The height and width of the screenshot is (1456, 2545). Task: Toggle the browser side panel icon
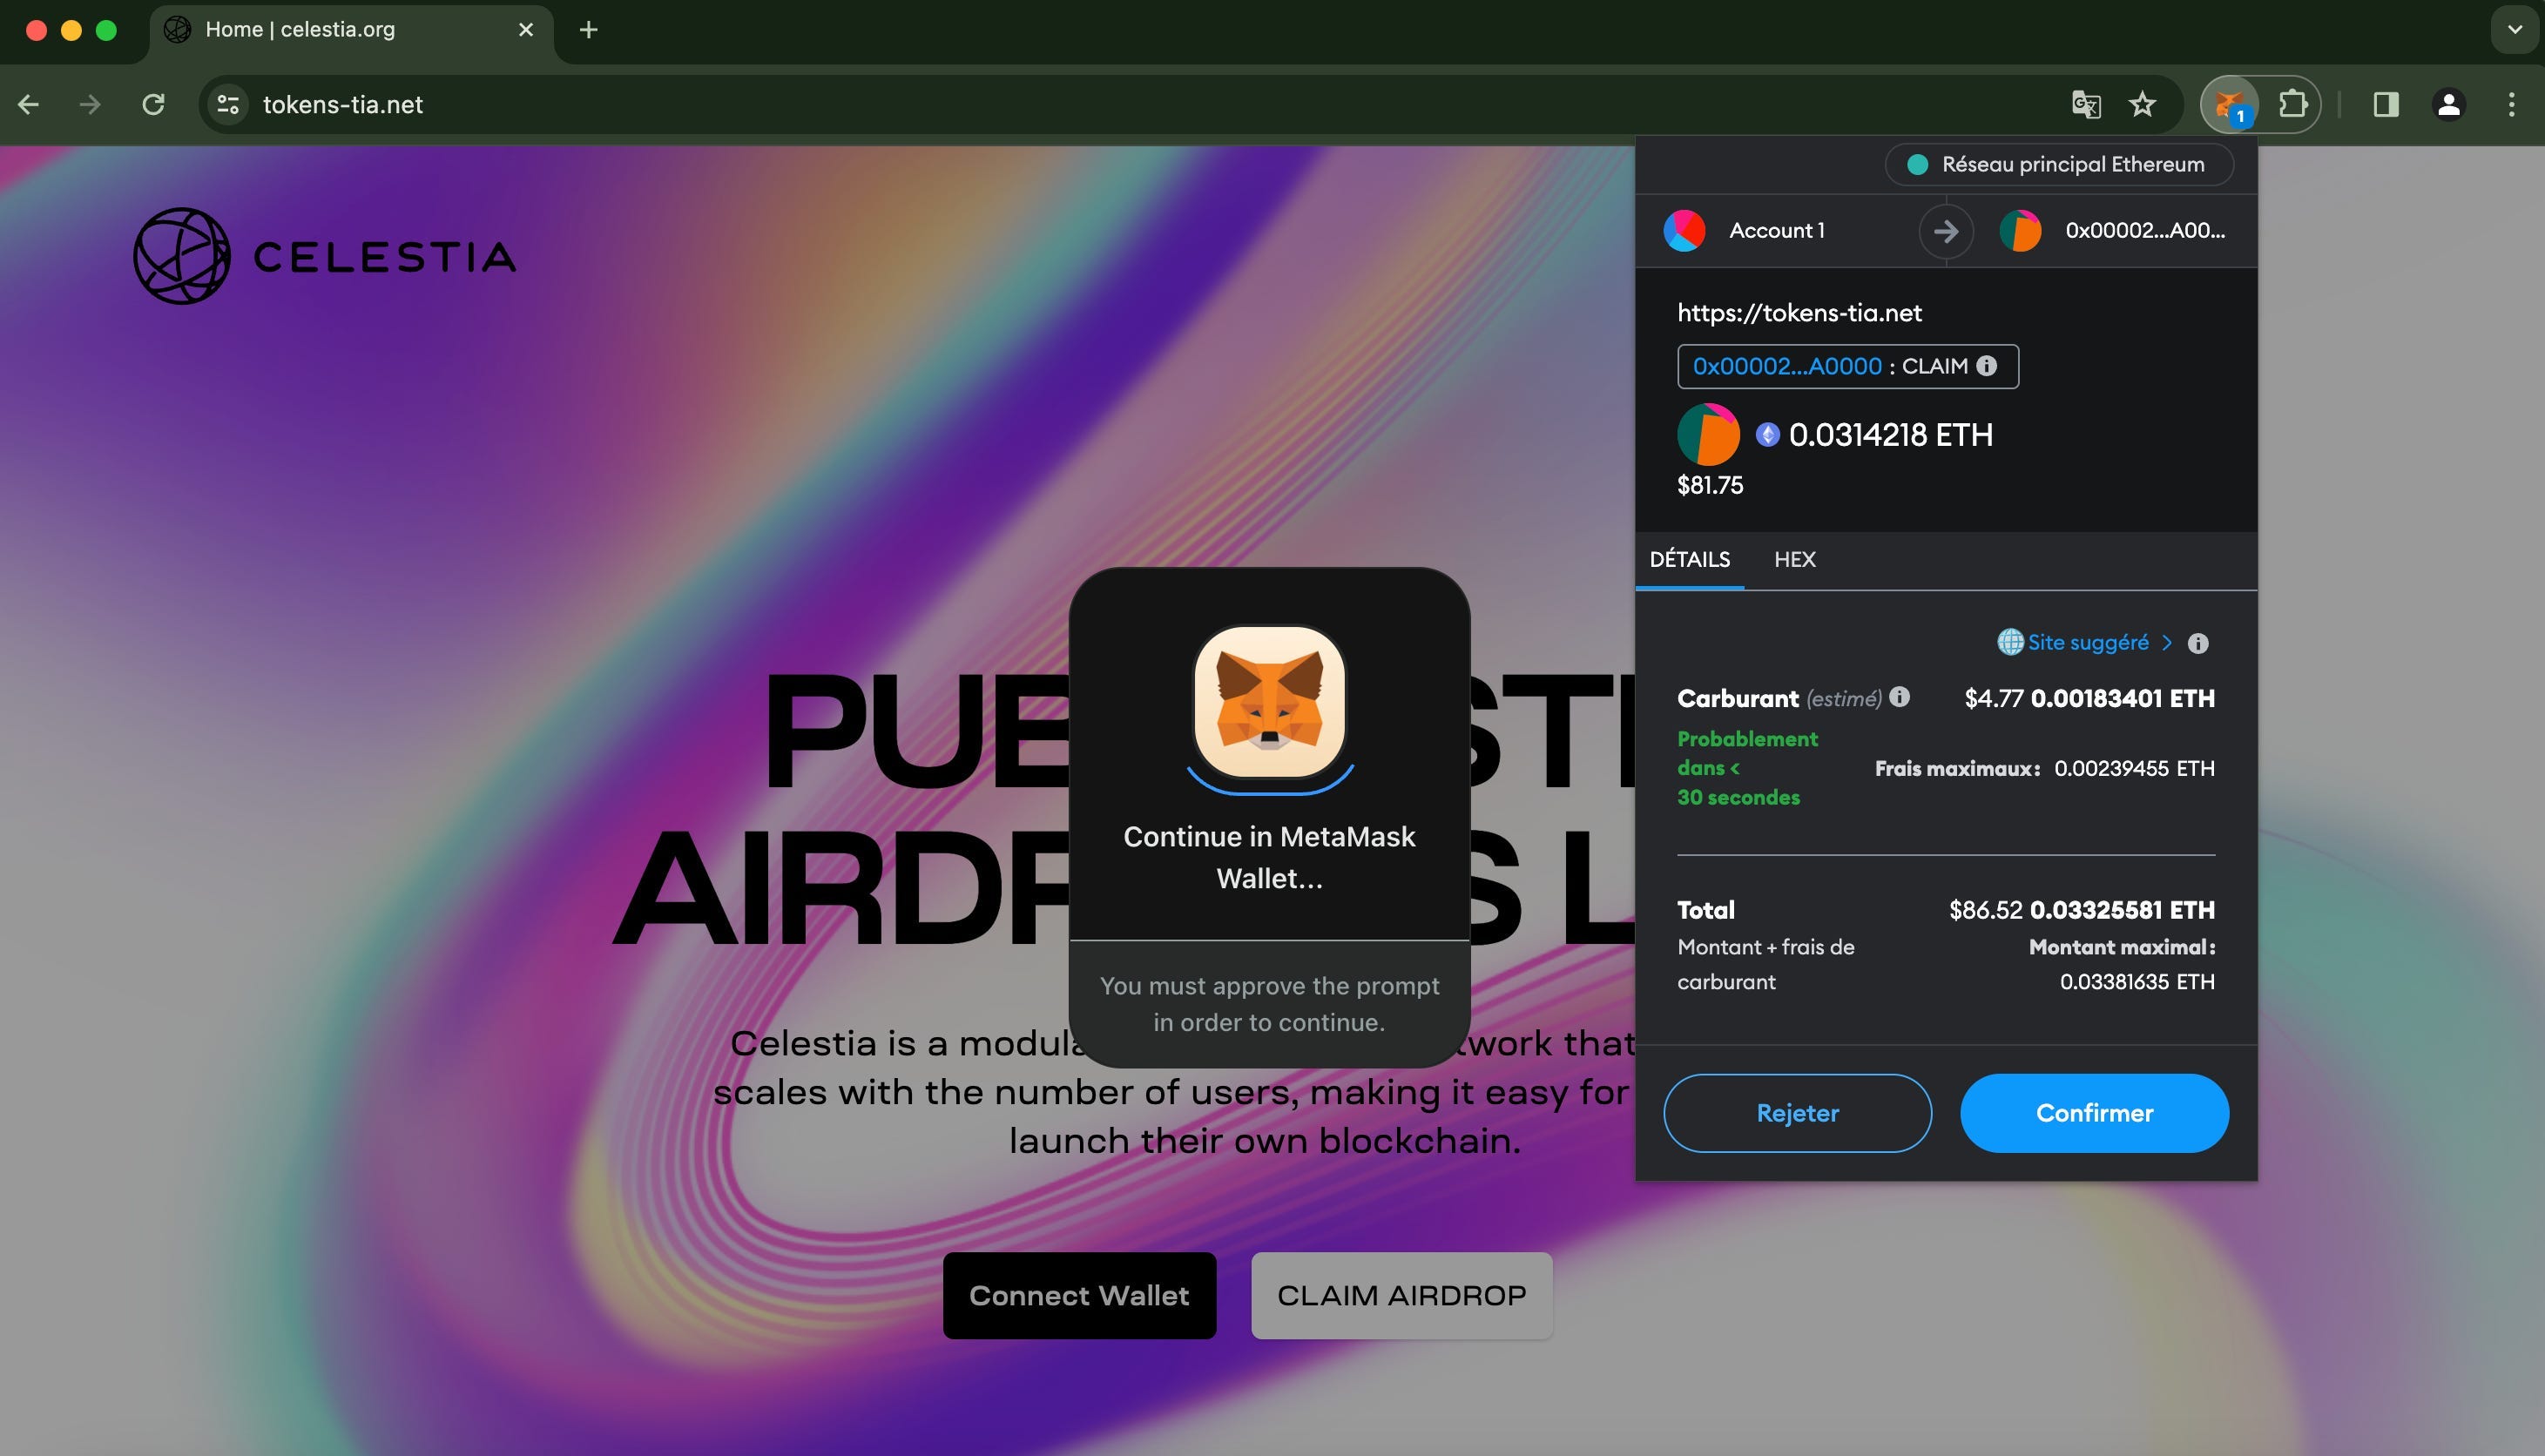2386,104
